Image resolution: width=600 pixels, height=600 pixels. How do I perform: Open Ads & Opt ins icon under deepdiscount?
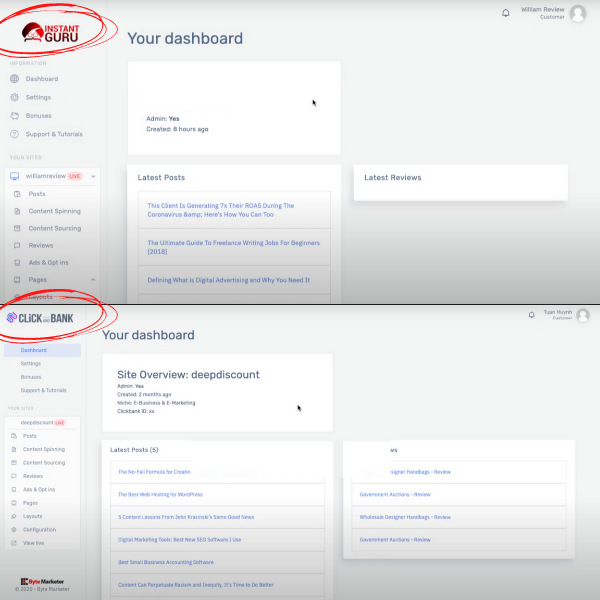(x=14, y=489)
